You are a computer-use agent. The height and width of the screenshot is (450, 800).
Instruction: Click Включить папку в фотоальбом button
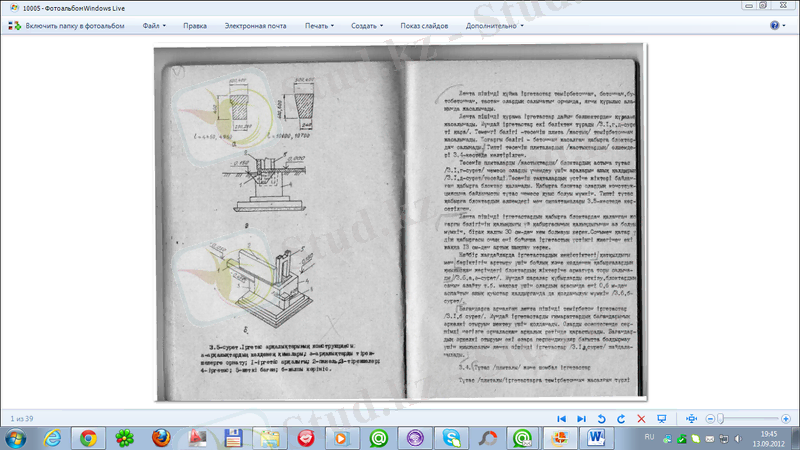point(68,25)
